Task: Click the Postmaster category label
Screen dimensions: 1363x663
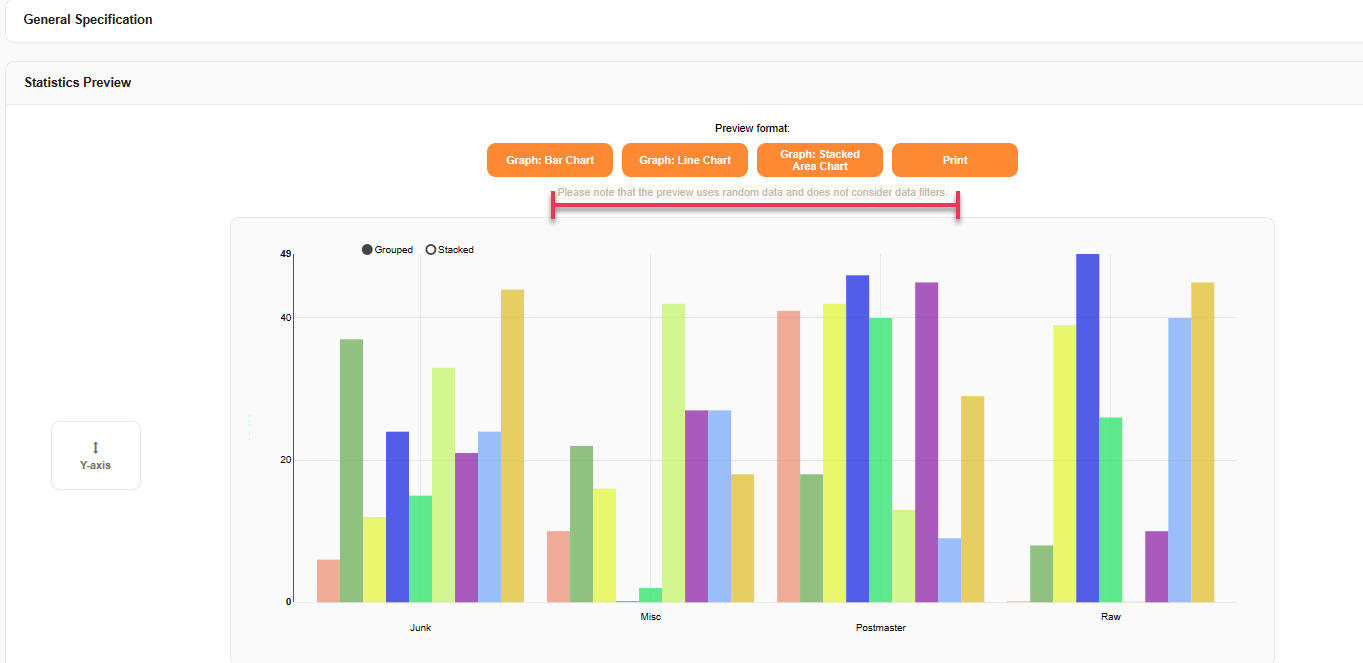Action: pyautogui.click(x=880, y=627)
